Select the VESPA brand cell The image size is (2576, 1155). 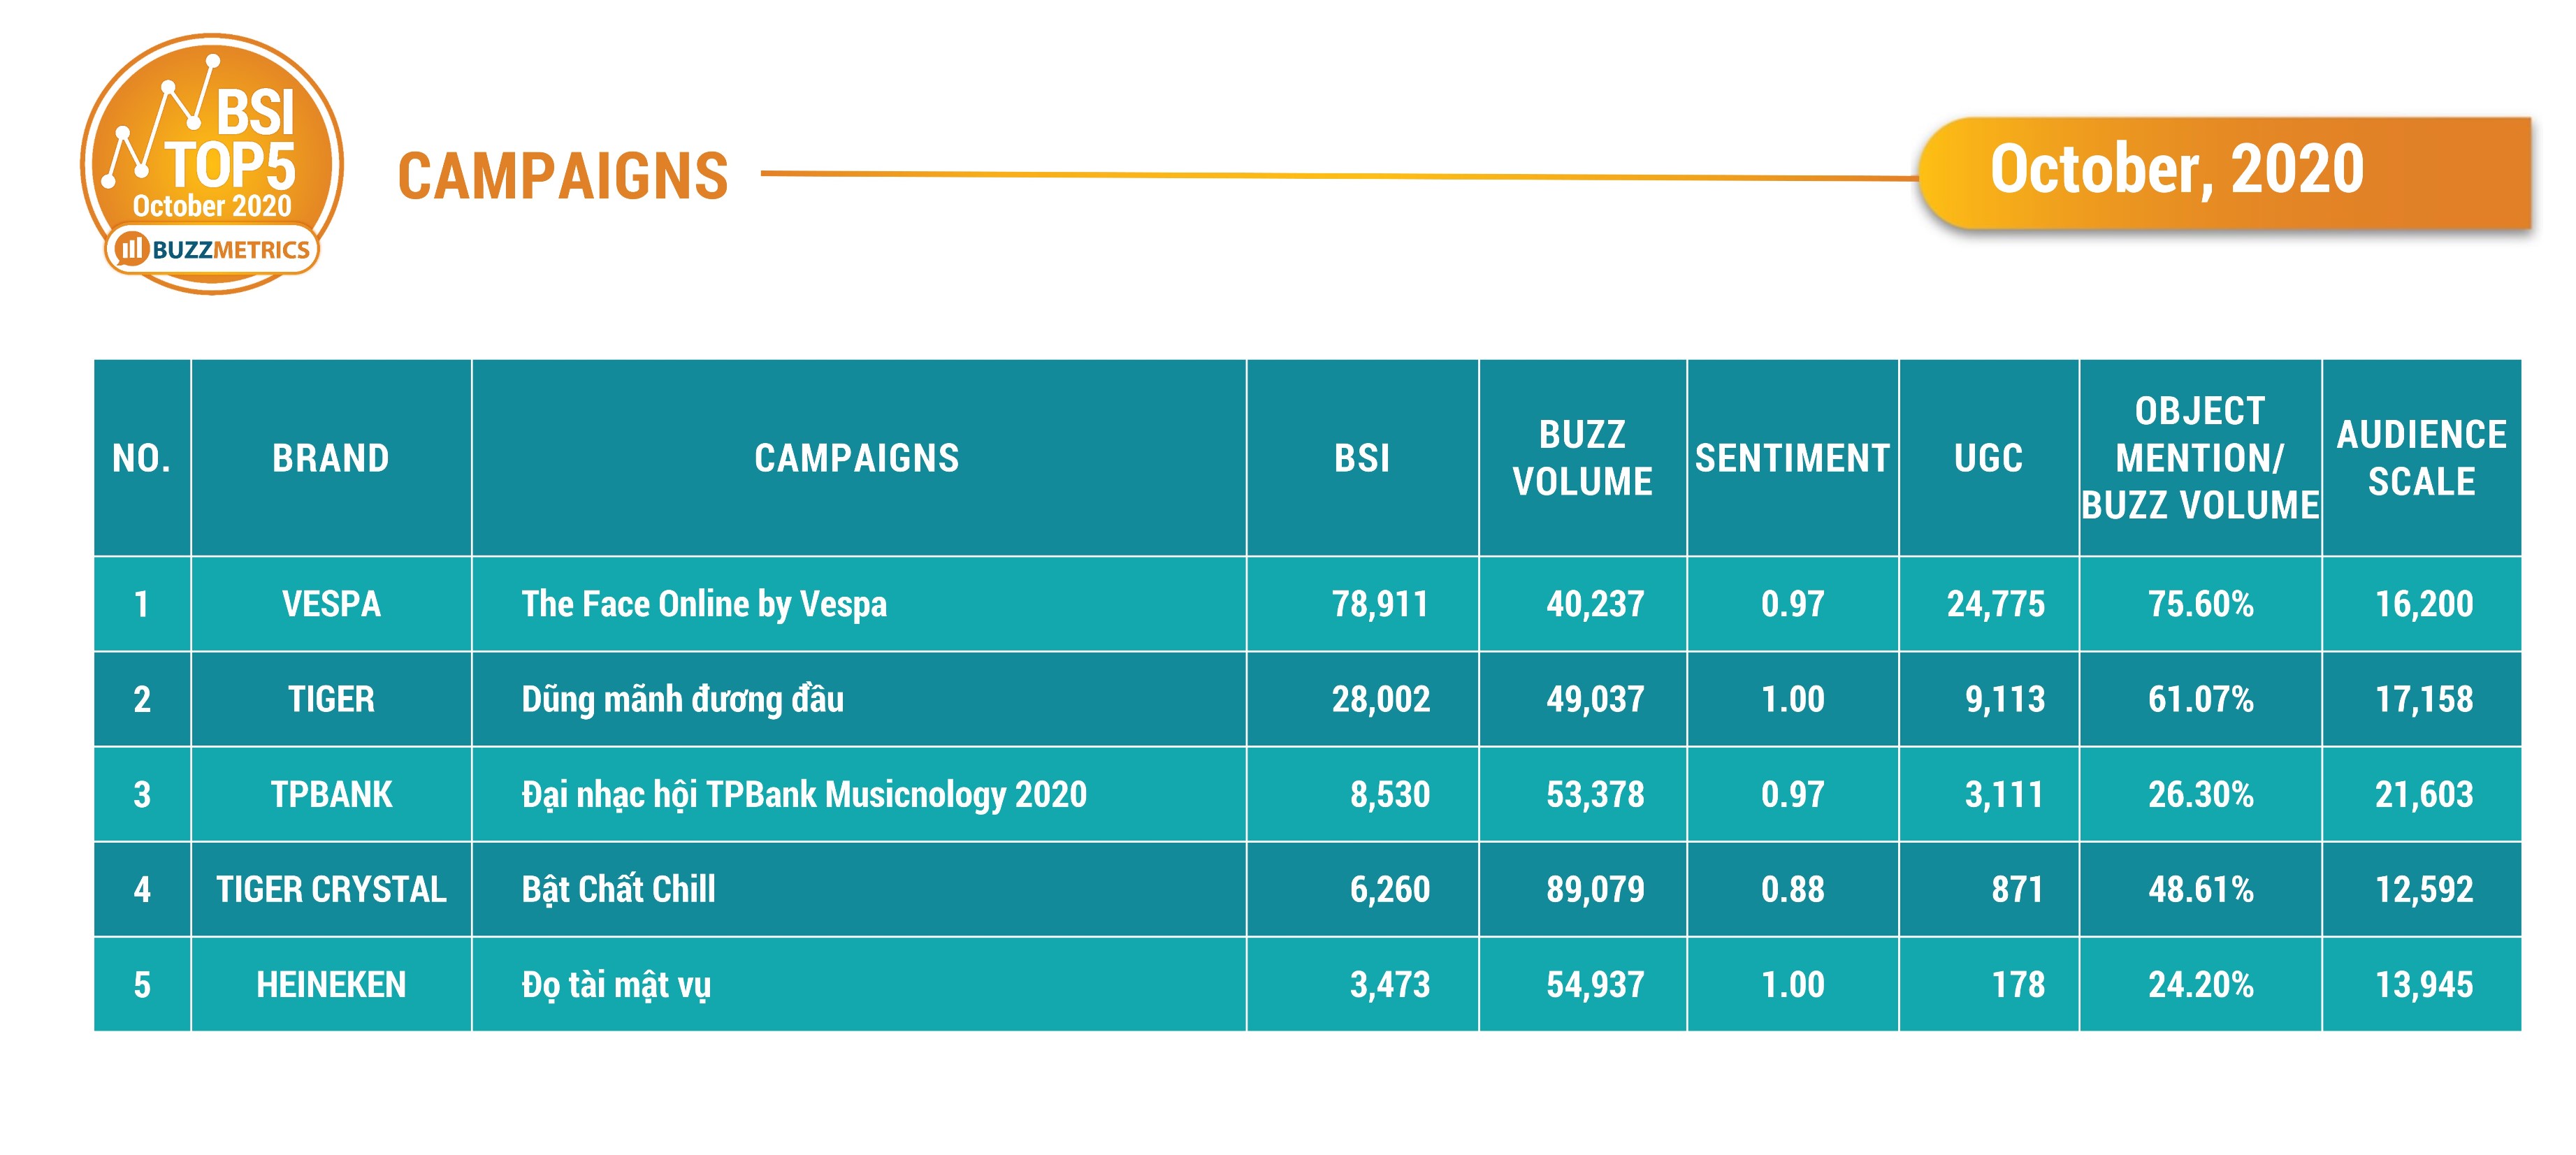click(331, 604)
